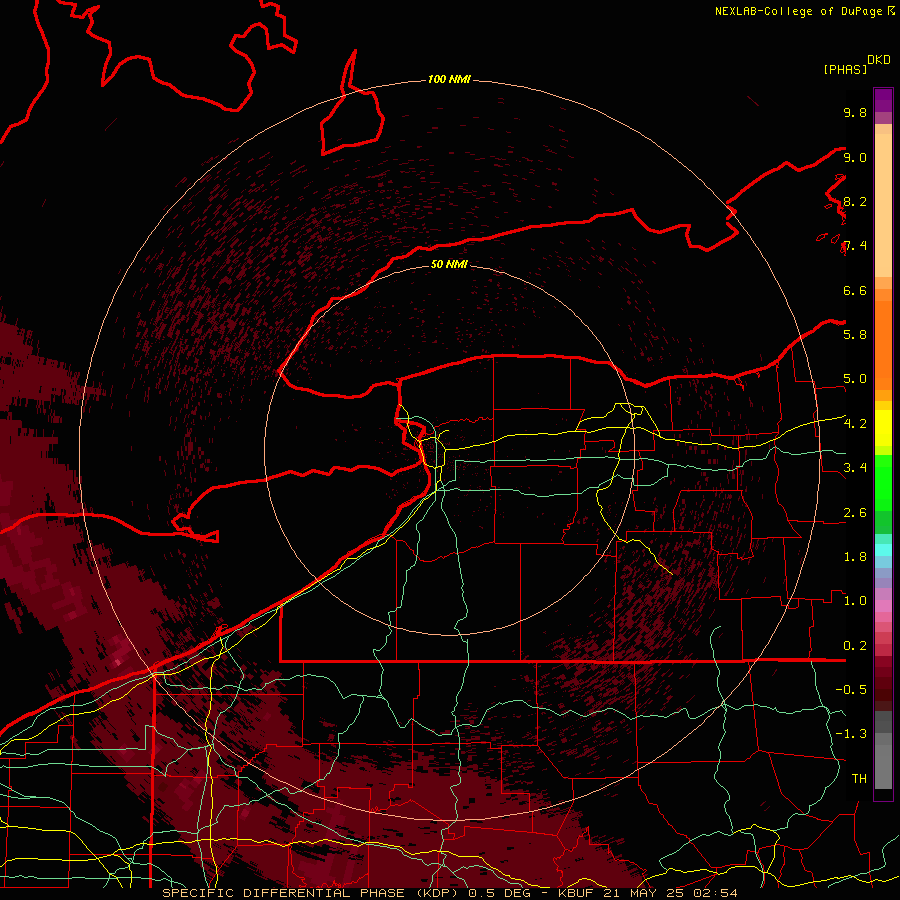Click the 0.5 DEG elevation angle text
The height and width of the screenshot is (900, 900).
pyautogui.click(x=499, y=893)
